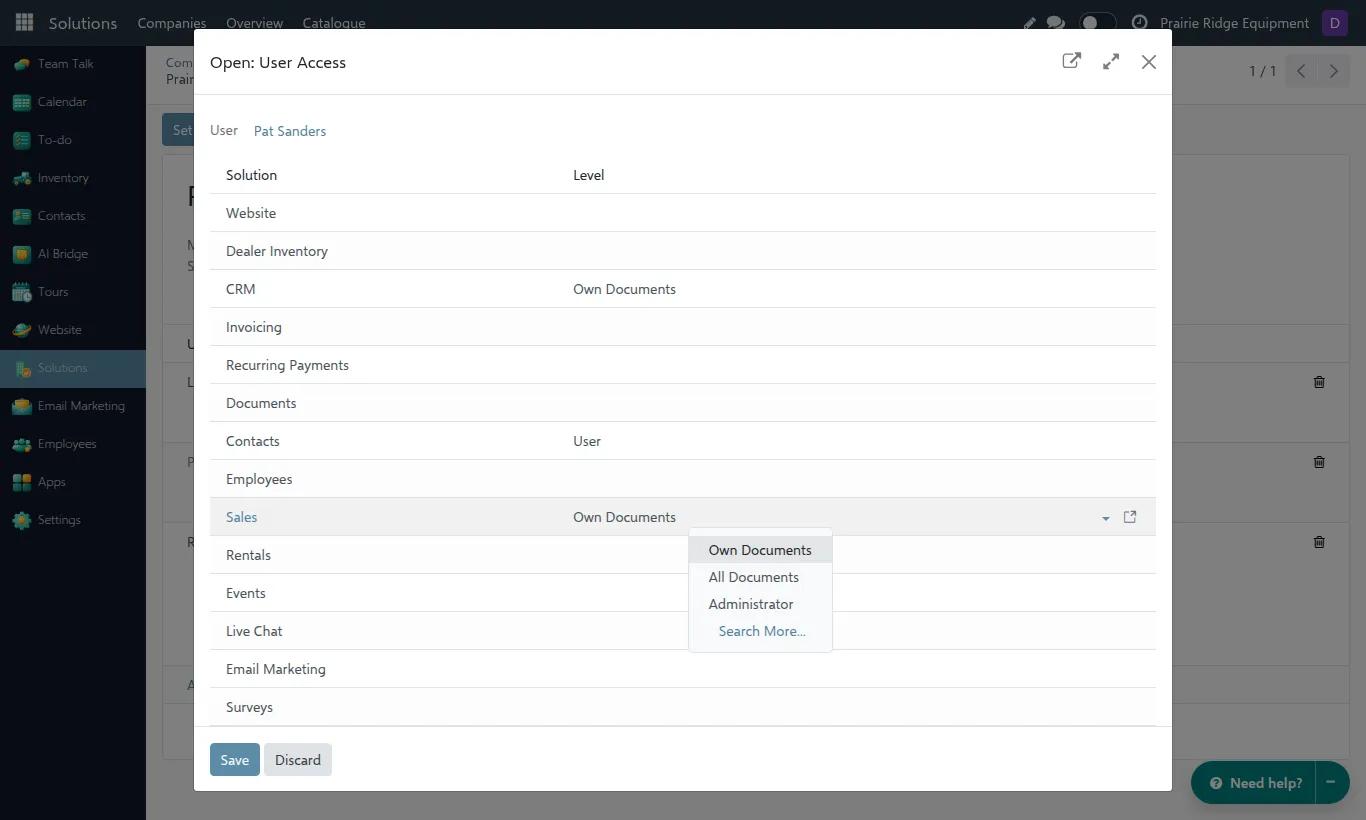Image resolution: width=1366 pixels, height=820 pixels.
Task: Open the Catalogue menu
Action: click(x=334, y=23)
